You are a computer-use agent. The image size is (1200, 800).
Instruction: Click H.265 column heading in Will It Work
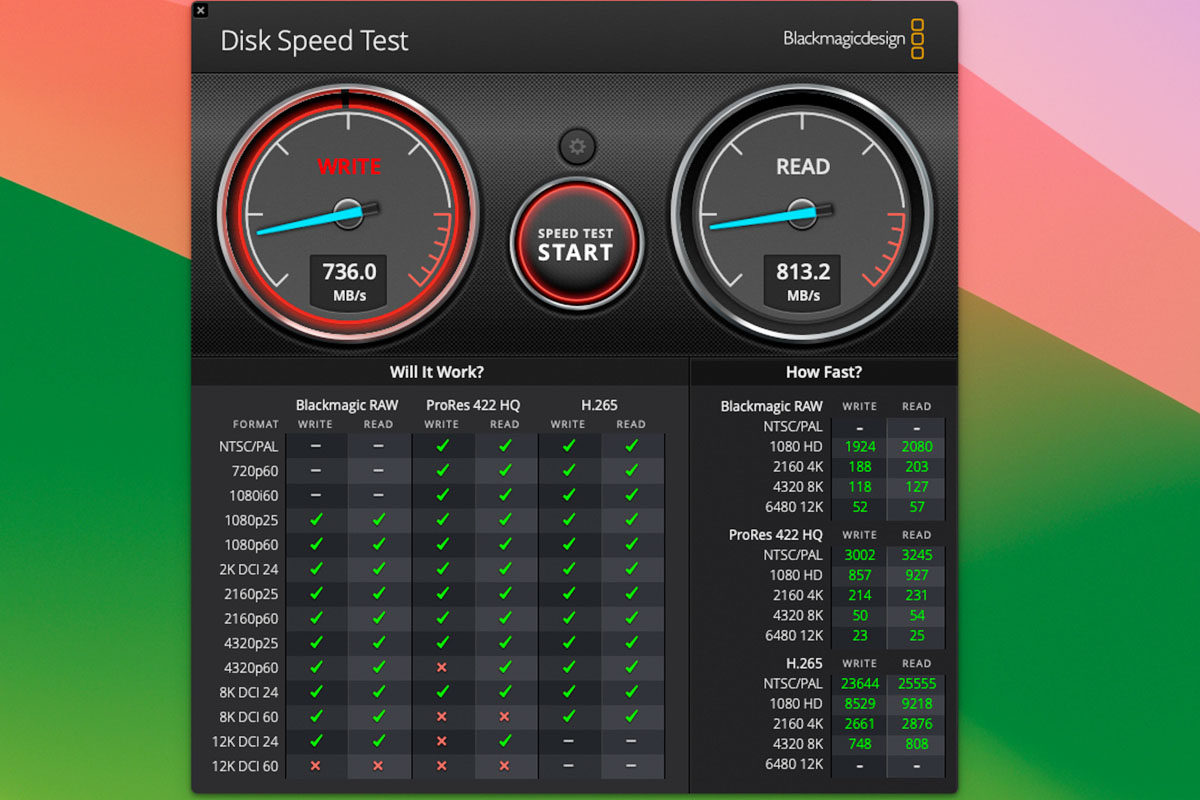[599, 405]
